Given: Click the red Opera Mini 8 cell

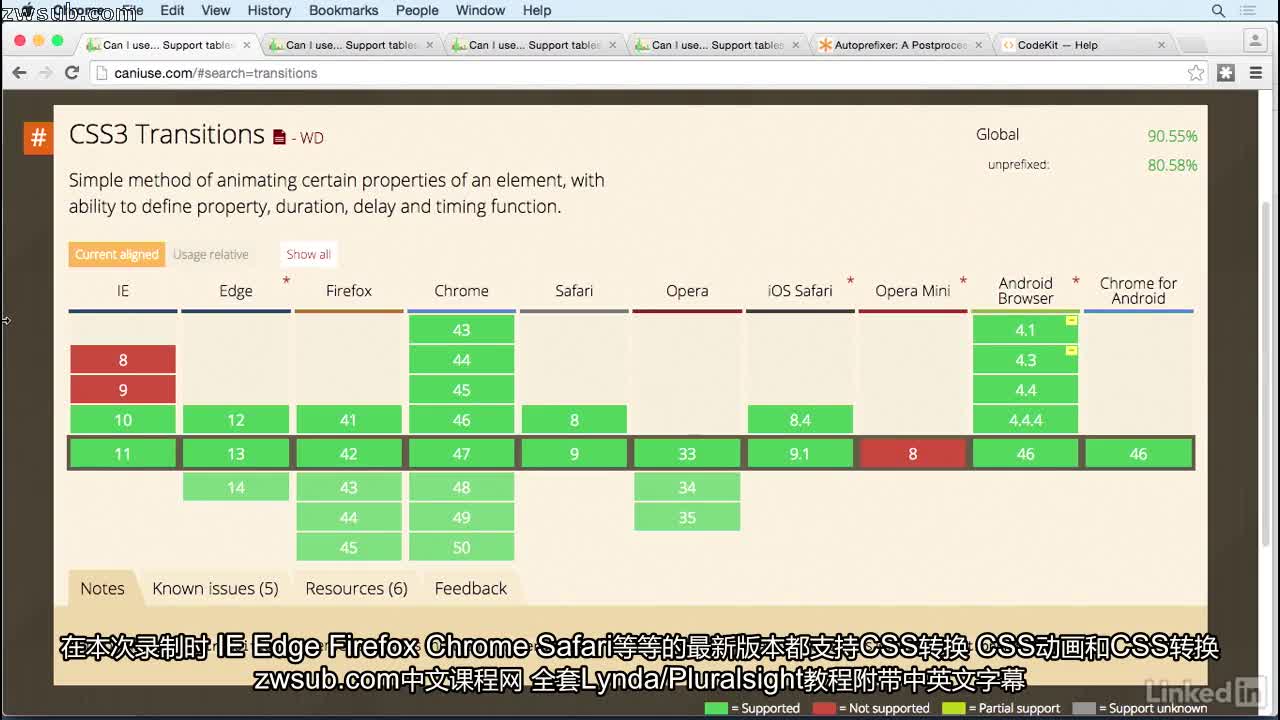Looking at the screenshot, I should click(x=912, y=453).
